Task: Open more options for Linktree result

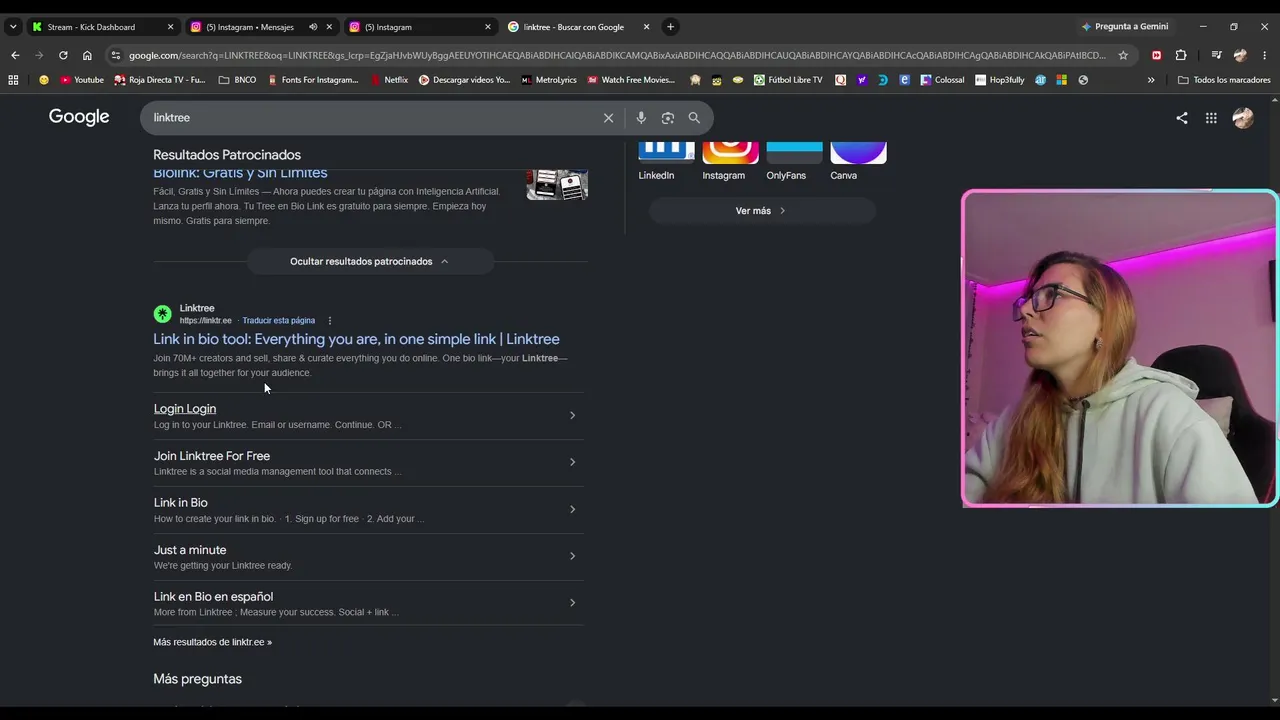Action: pyautogui.click(x=329, y=321)
